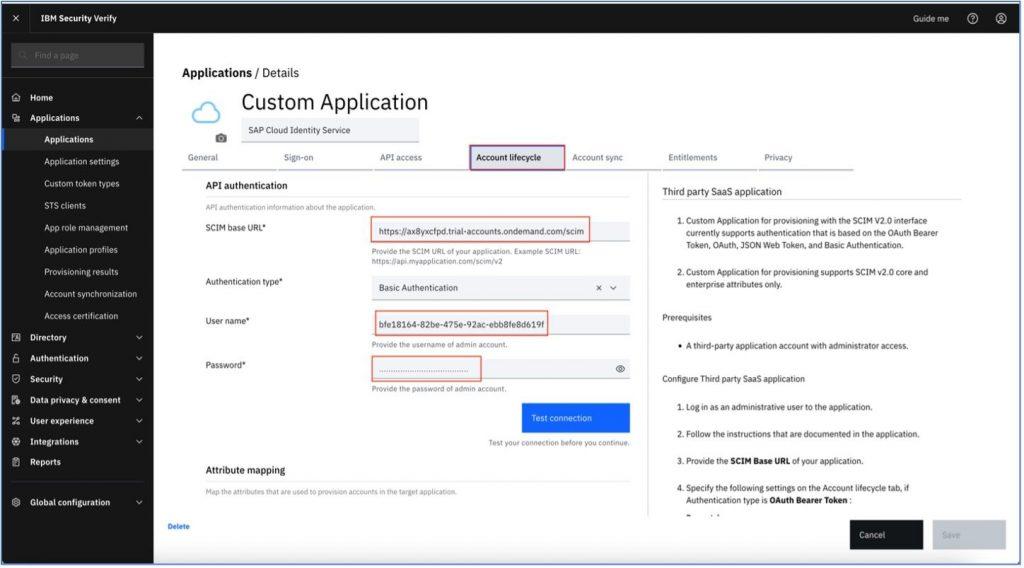The image size is (1024, 568).
Task: Click the Authentication lock icon
Action: (16, 358)
